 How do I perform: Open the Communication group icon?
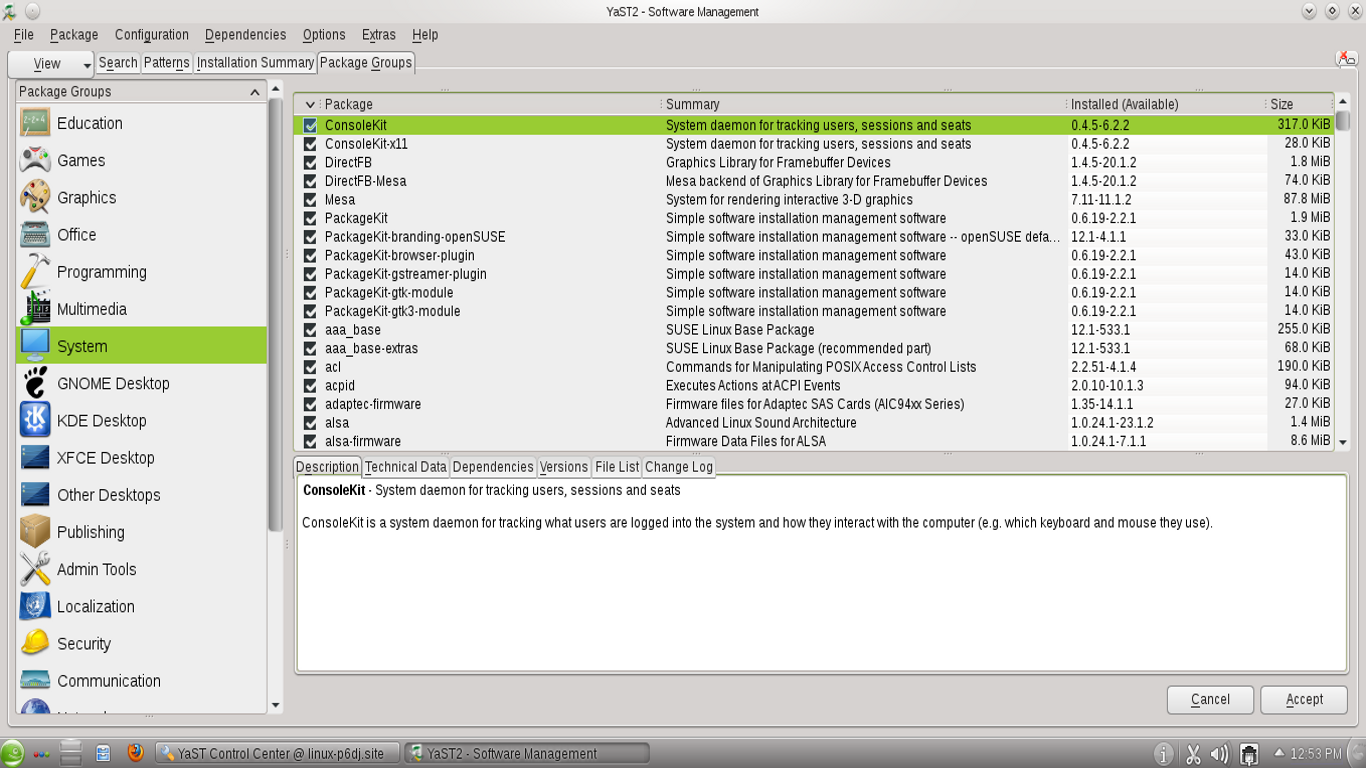pyautogui.click(x=35, y=680)
